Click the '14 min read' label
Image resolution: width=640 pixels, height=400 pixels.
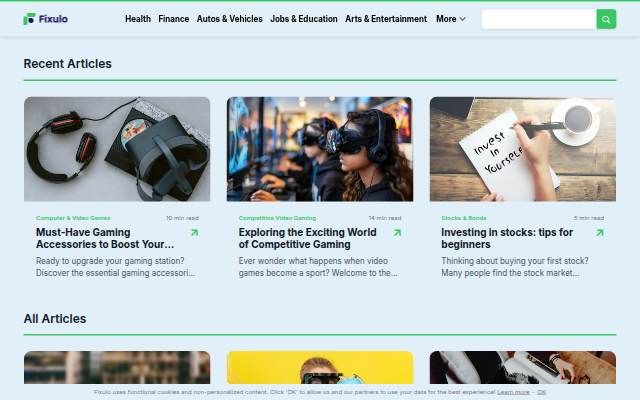pos(385,218)
